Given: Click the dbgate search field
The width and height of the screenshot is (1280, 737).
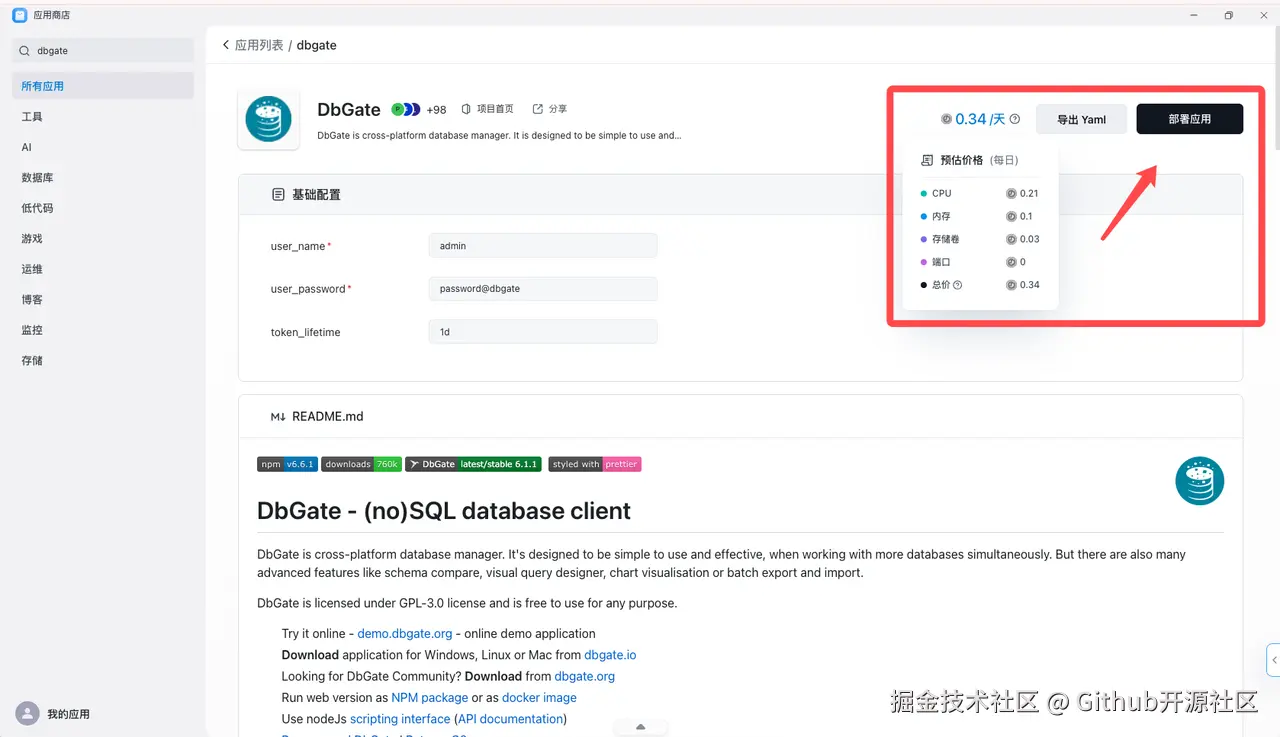Looking at the screenshot, I should pos(103,51).
